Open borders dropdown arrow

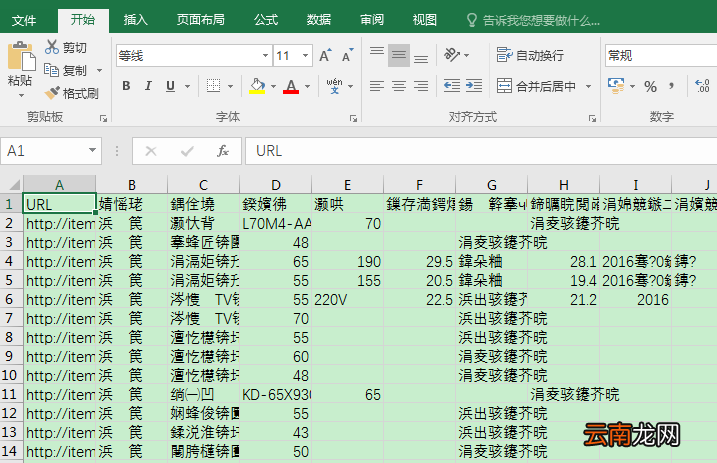pyautogui.click(x=230, y=86)
